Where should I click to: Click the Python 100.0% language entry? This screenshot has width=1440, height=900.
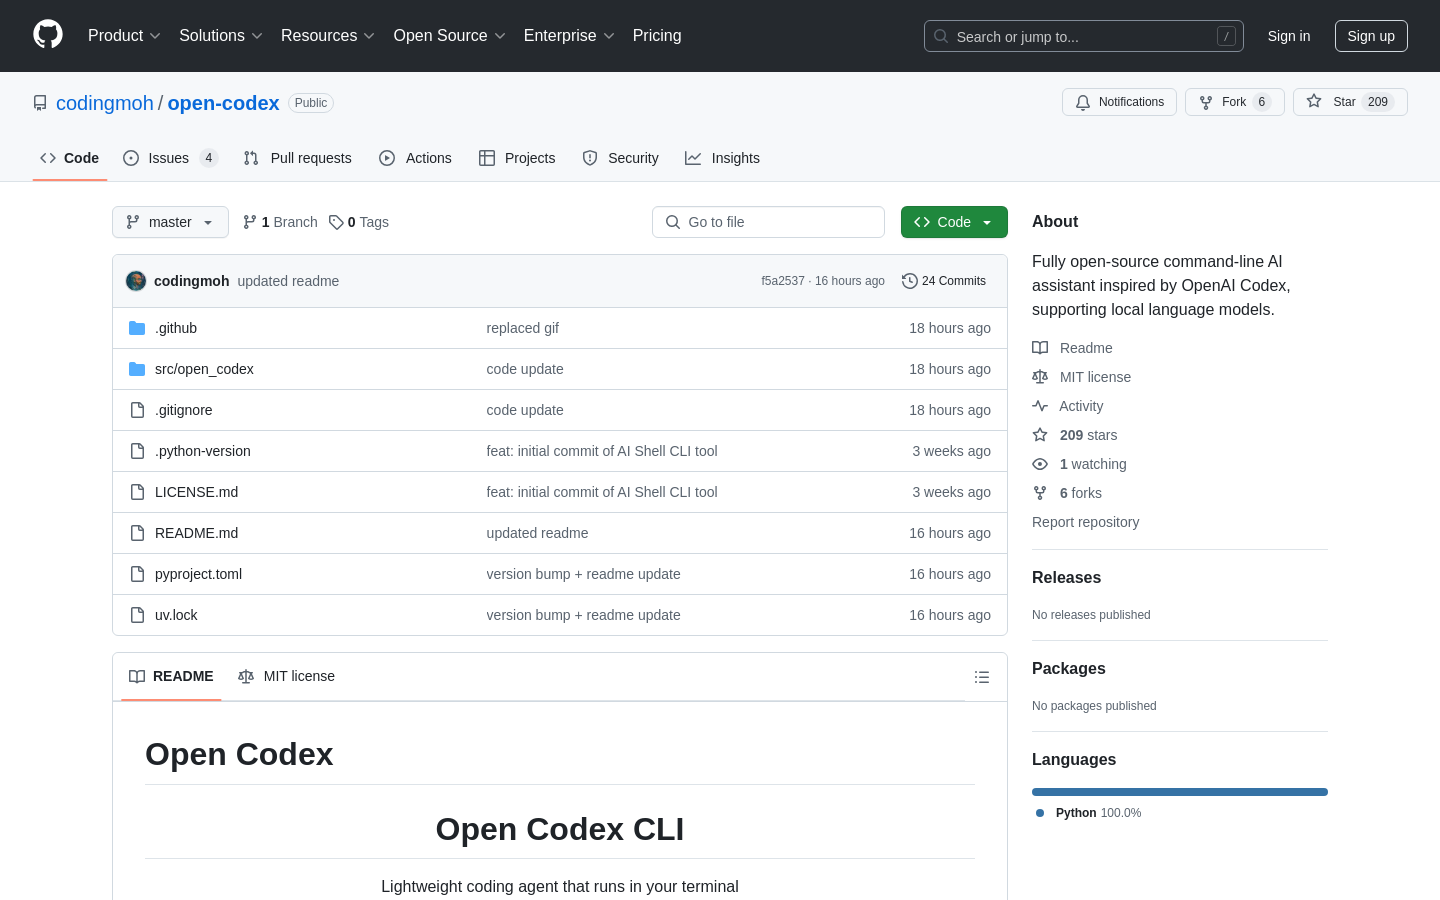pos(1089,813)
